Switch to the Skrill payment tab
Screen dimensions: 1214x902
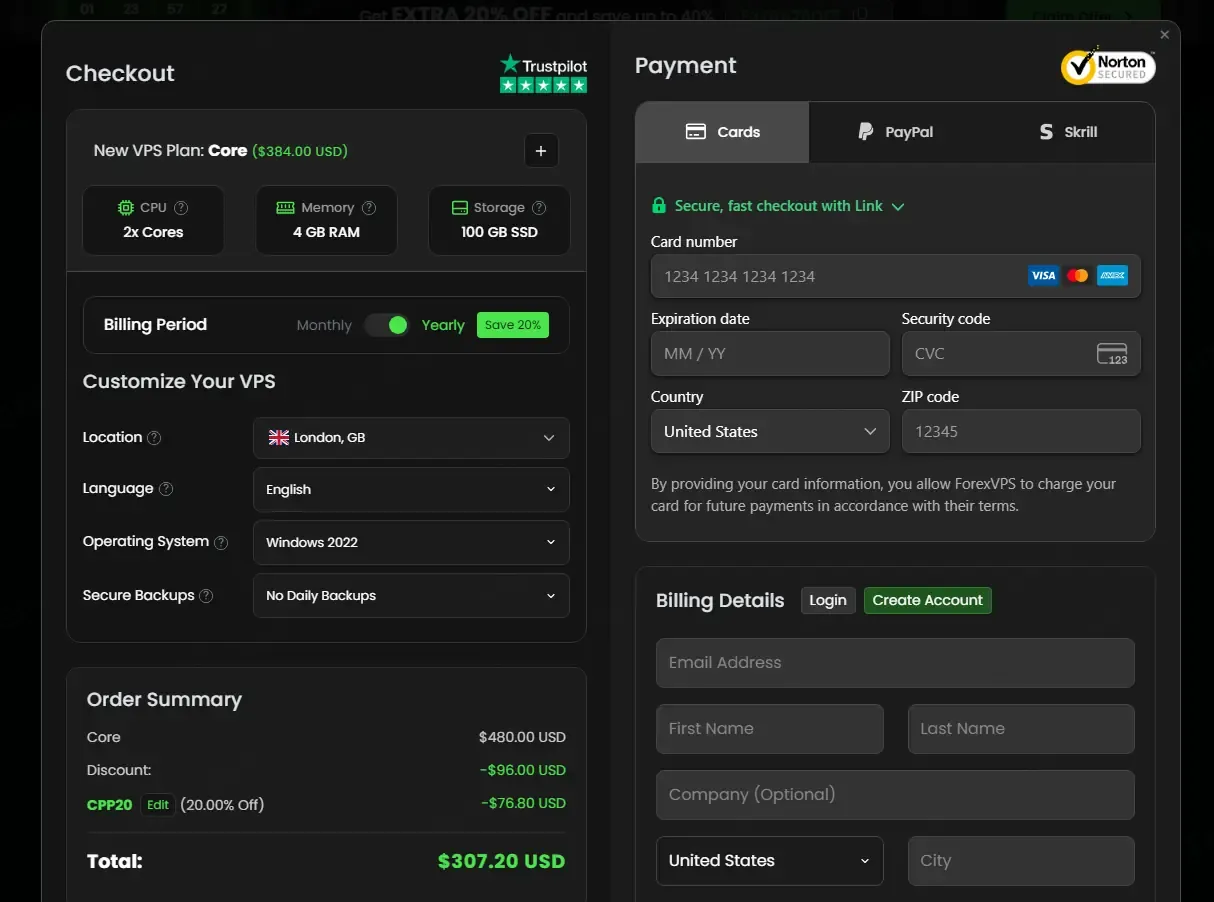[x=1068, y=132]
